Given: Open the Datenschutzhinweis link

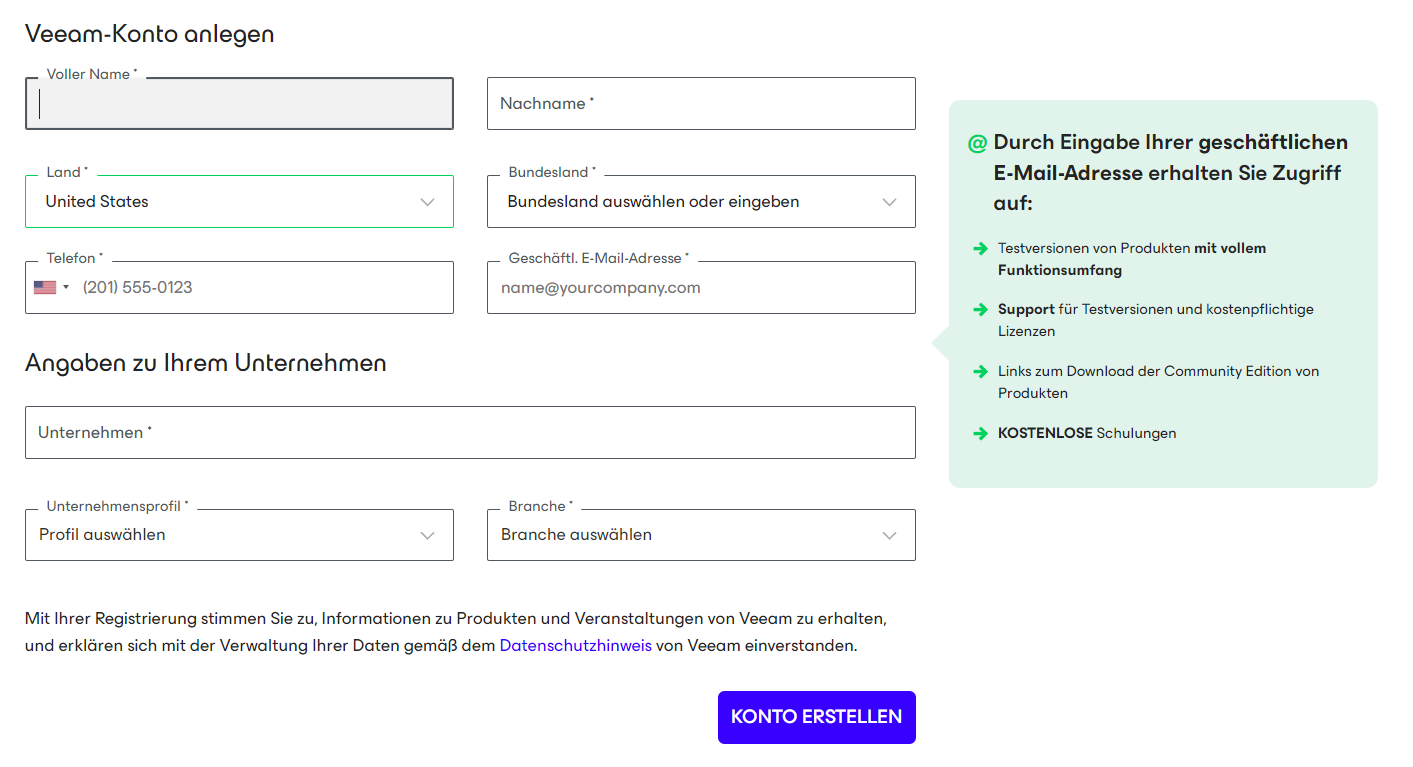Looking at the screenshot, I should click(576, 646).
